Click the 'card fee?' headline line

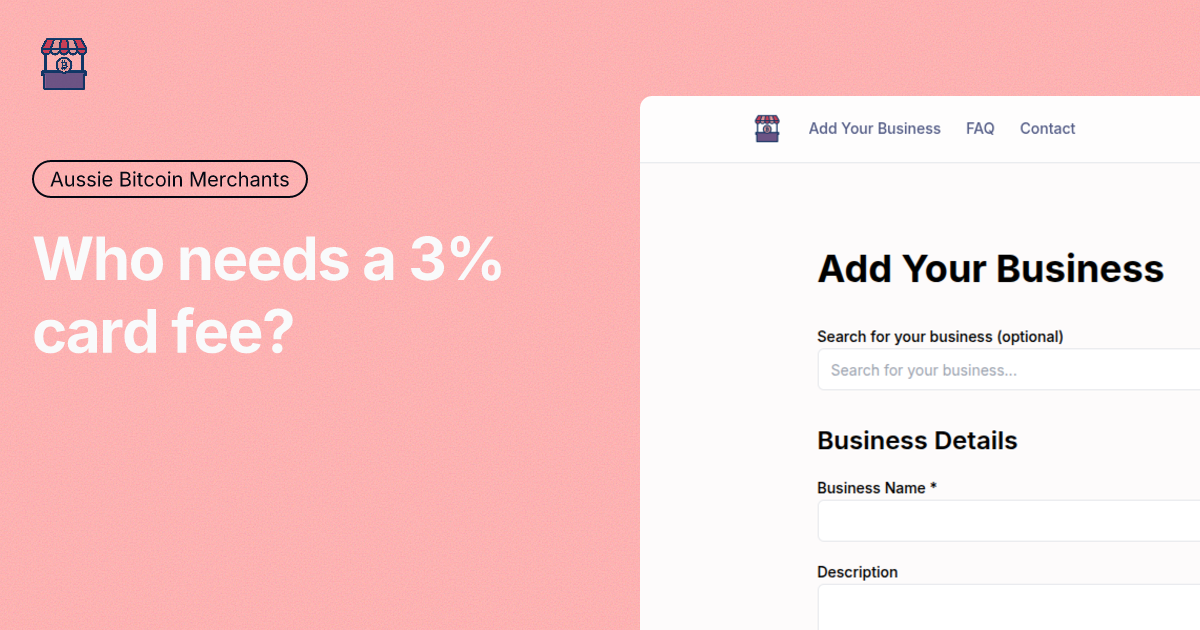162,332
